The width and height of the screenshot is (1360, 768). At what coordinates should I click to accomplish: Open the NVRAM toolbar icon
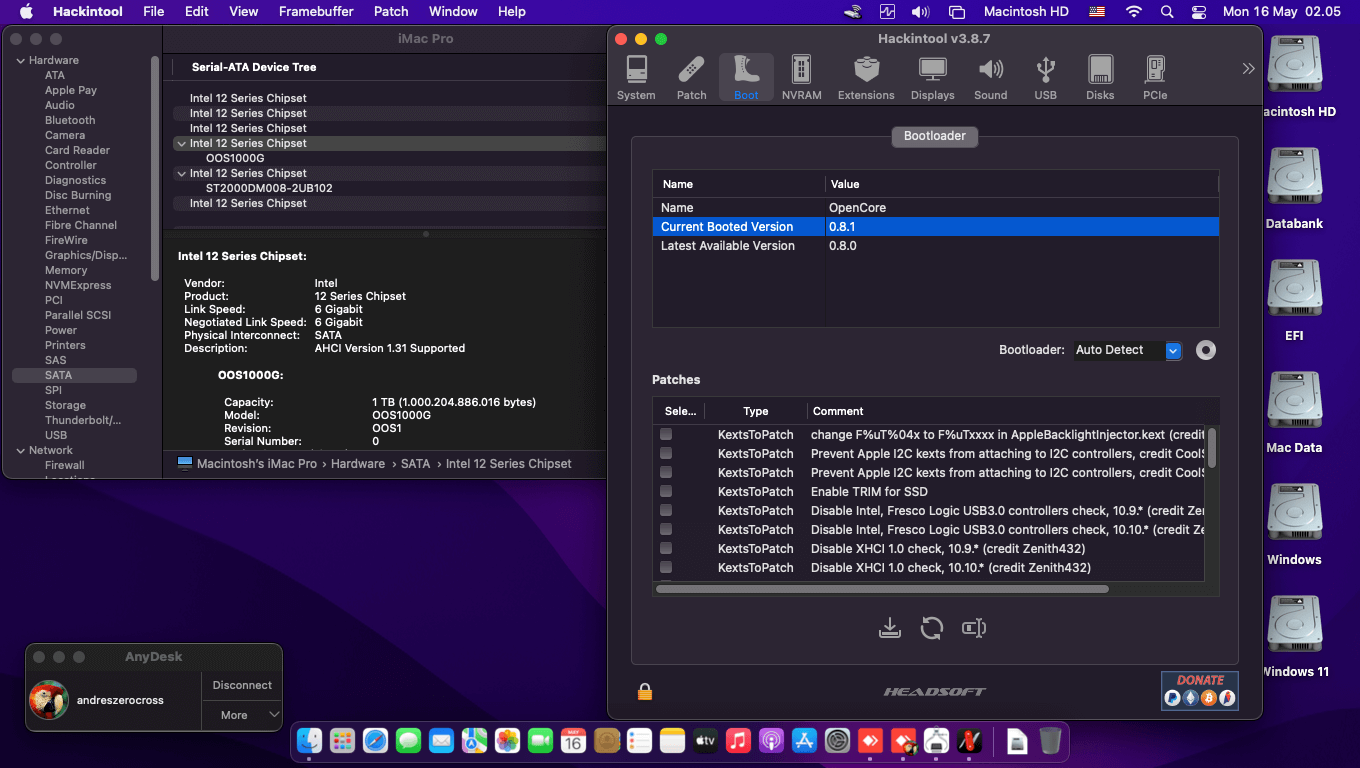(801, 78)
